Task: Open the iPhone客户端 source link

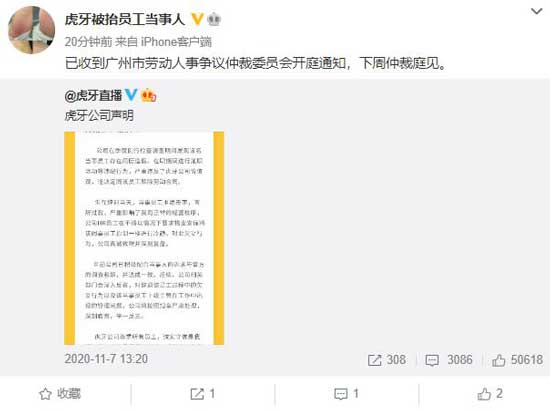Action: [x=176, y=42]
